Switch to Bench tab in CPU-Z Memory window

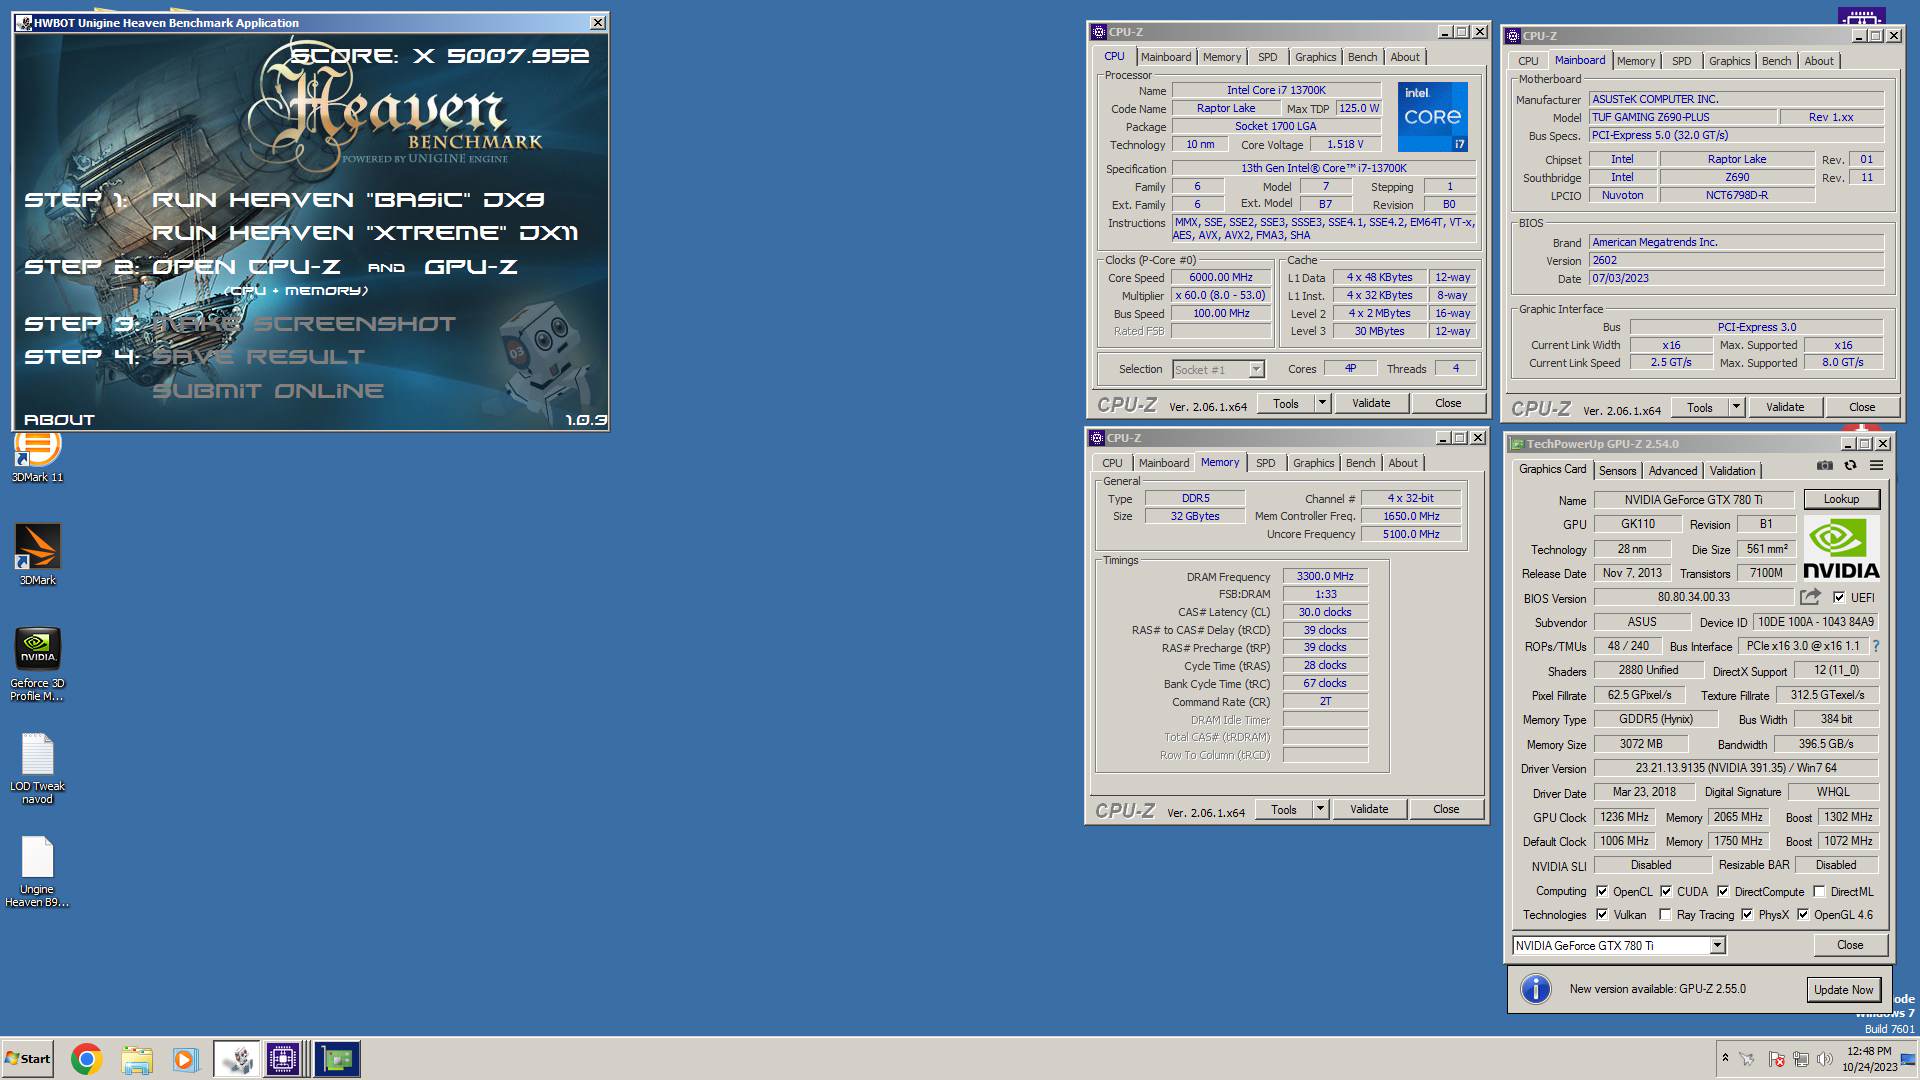pos(1360,463)
